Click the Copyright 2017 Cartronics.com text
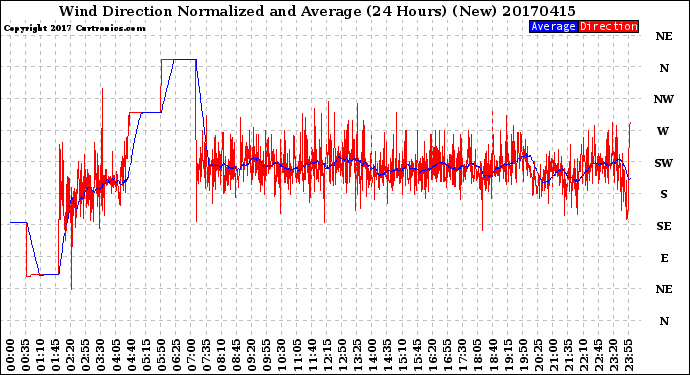The height and width of the screenshot is (375, 690). click(74, 28)
